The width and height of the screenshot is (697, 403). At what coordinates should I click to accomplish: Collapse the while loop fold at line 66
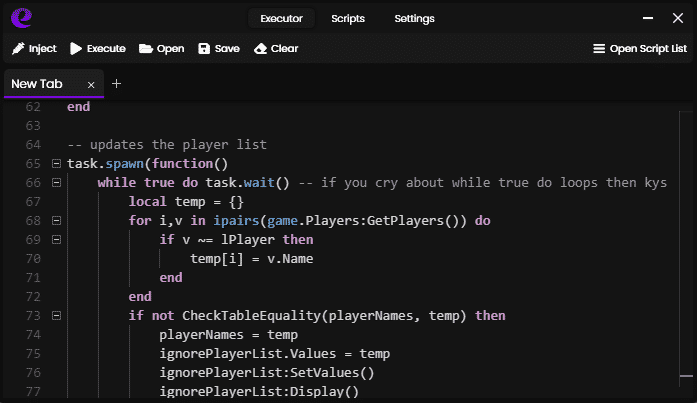point(56,183)
